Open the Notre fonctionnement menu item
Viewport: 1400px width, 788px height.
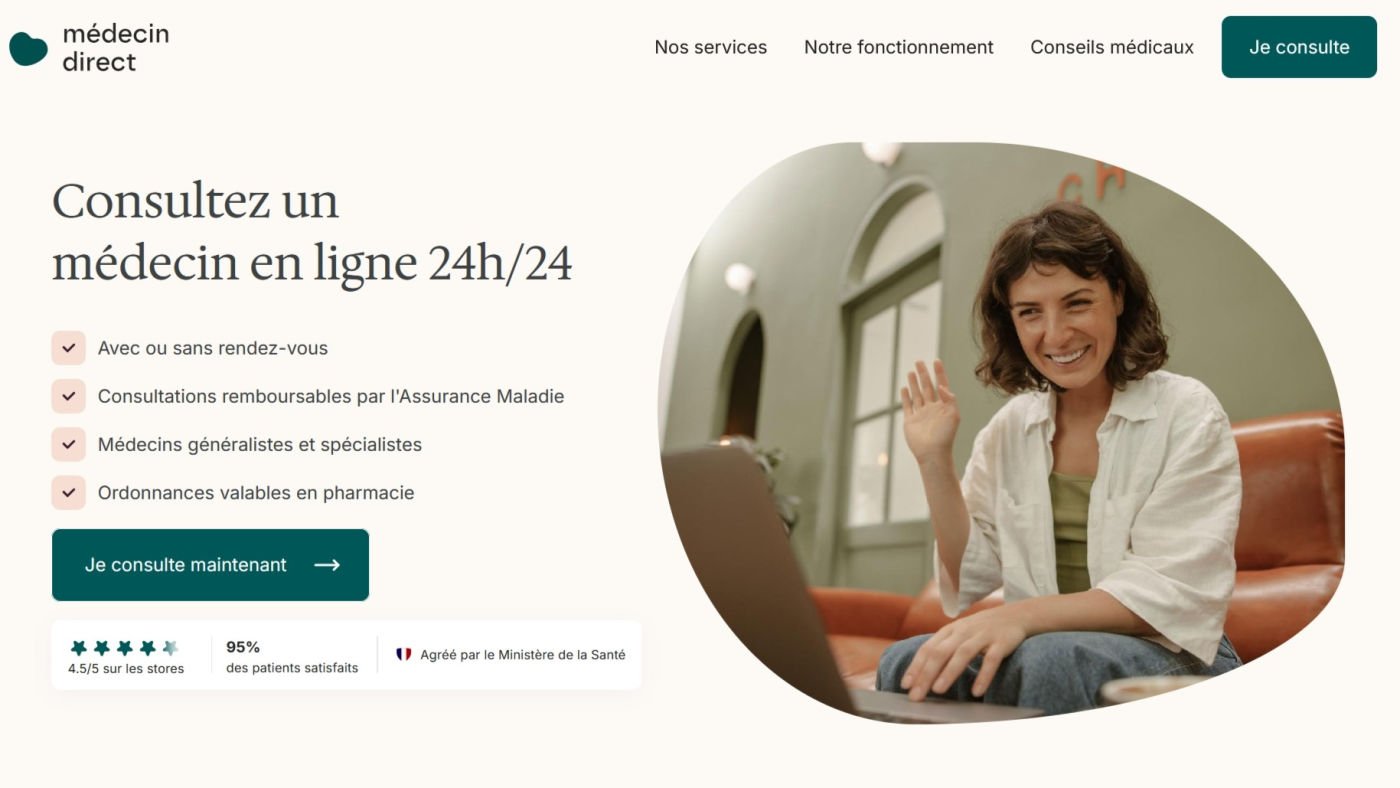899,47
